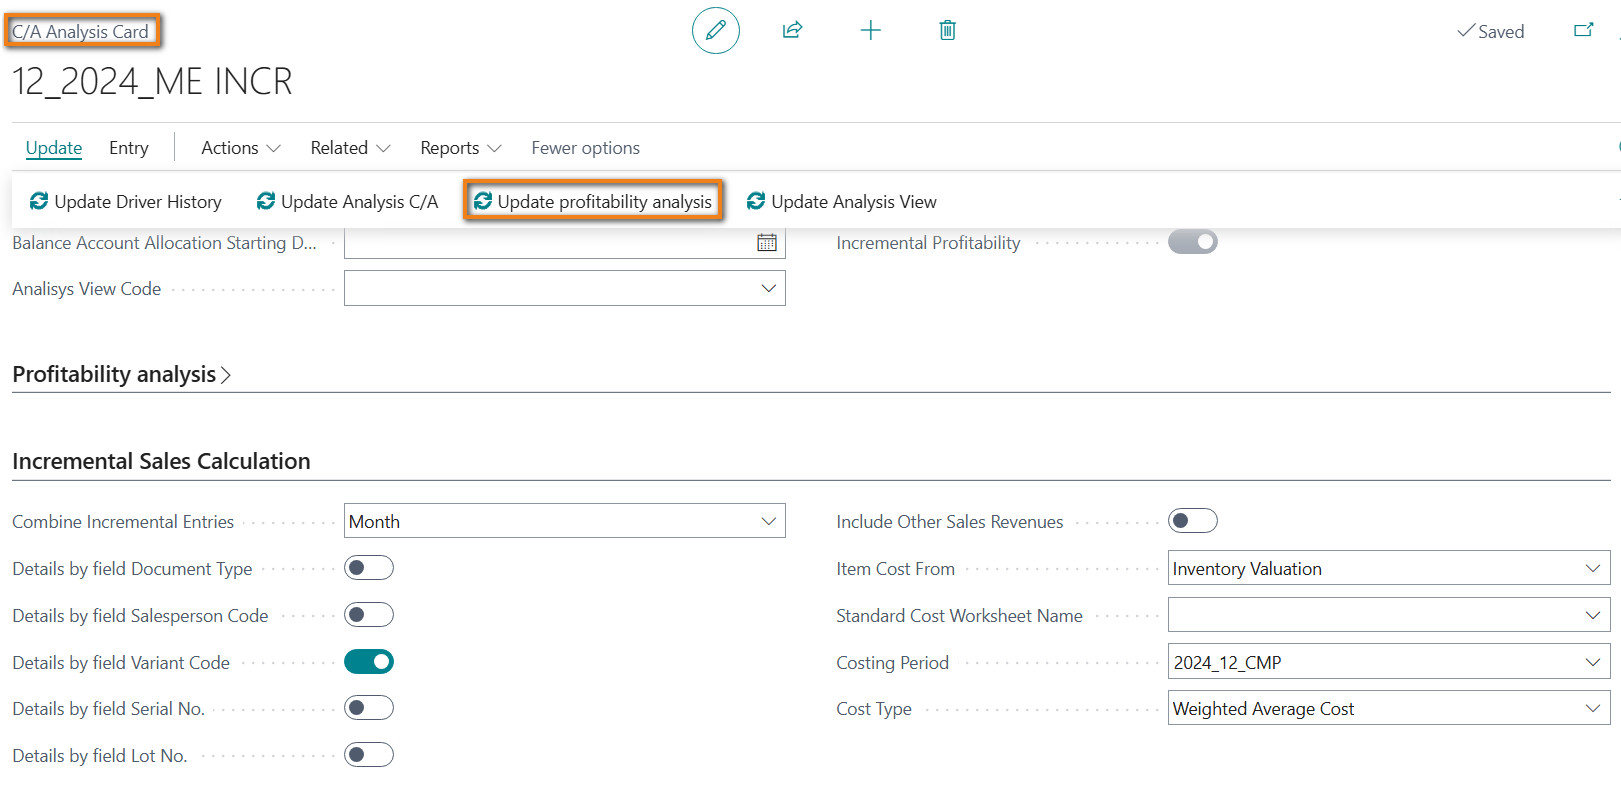Open Costing Period dropdown
This screenshot has width=1621, height=795.
[1592, 662]
